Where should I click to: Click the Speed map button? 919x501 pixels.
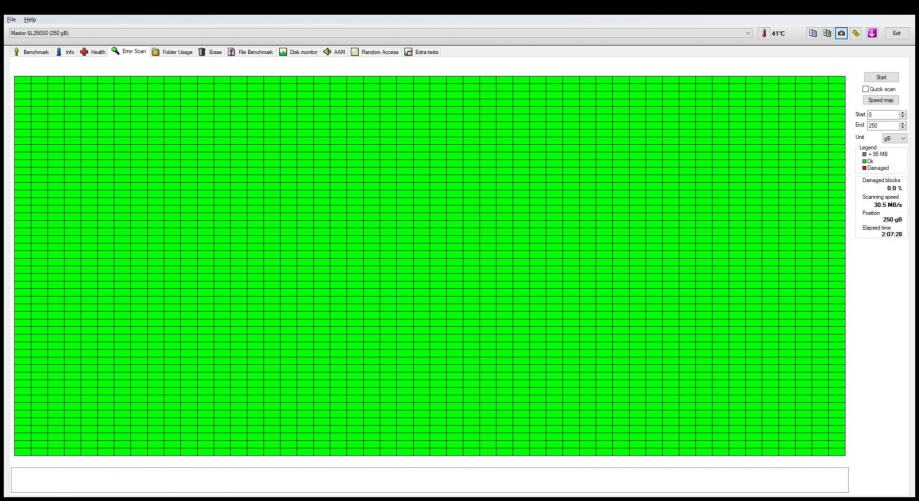point(880,100)
